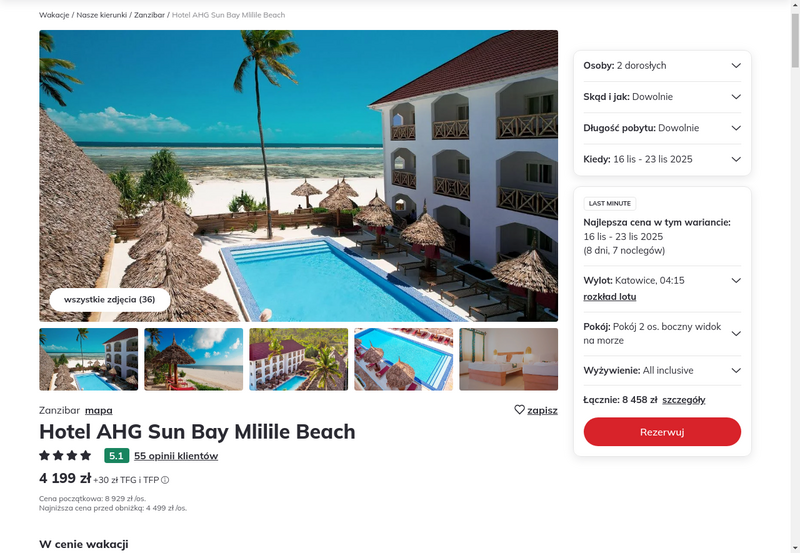Select the bedroom thumbnail photo

coord(509,360)
